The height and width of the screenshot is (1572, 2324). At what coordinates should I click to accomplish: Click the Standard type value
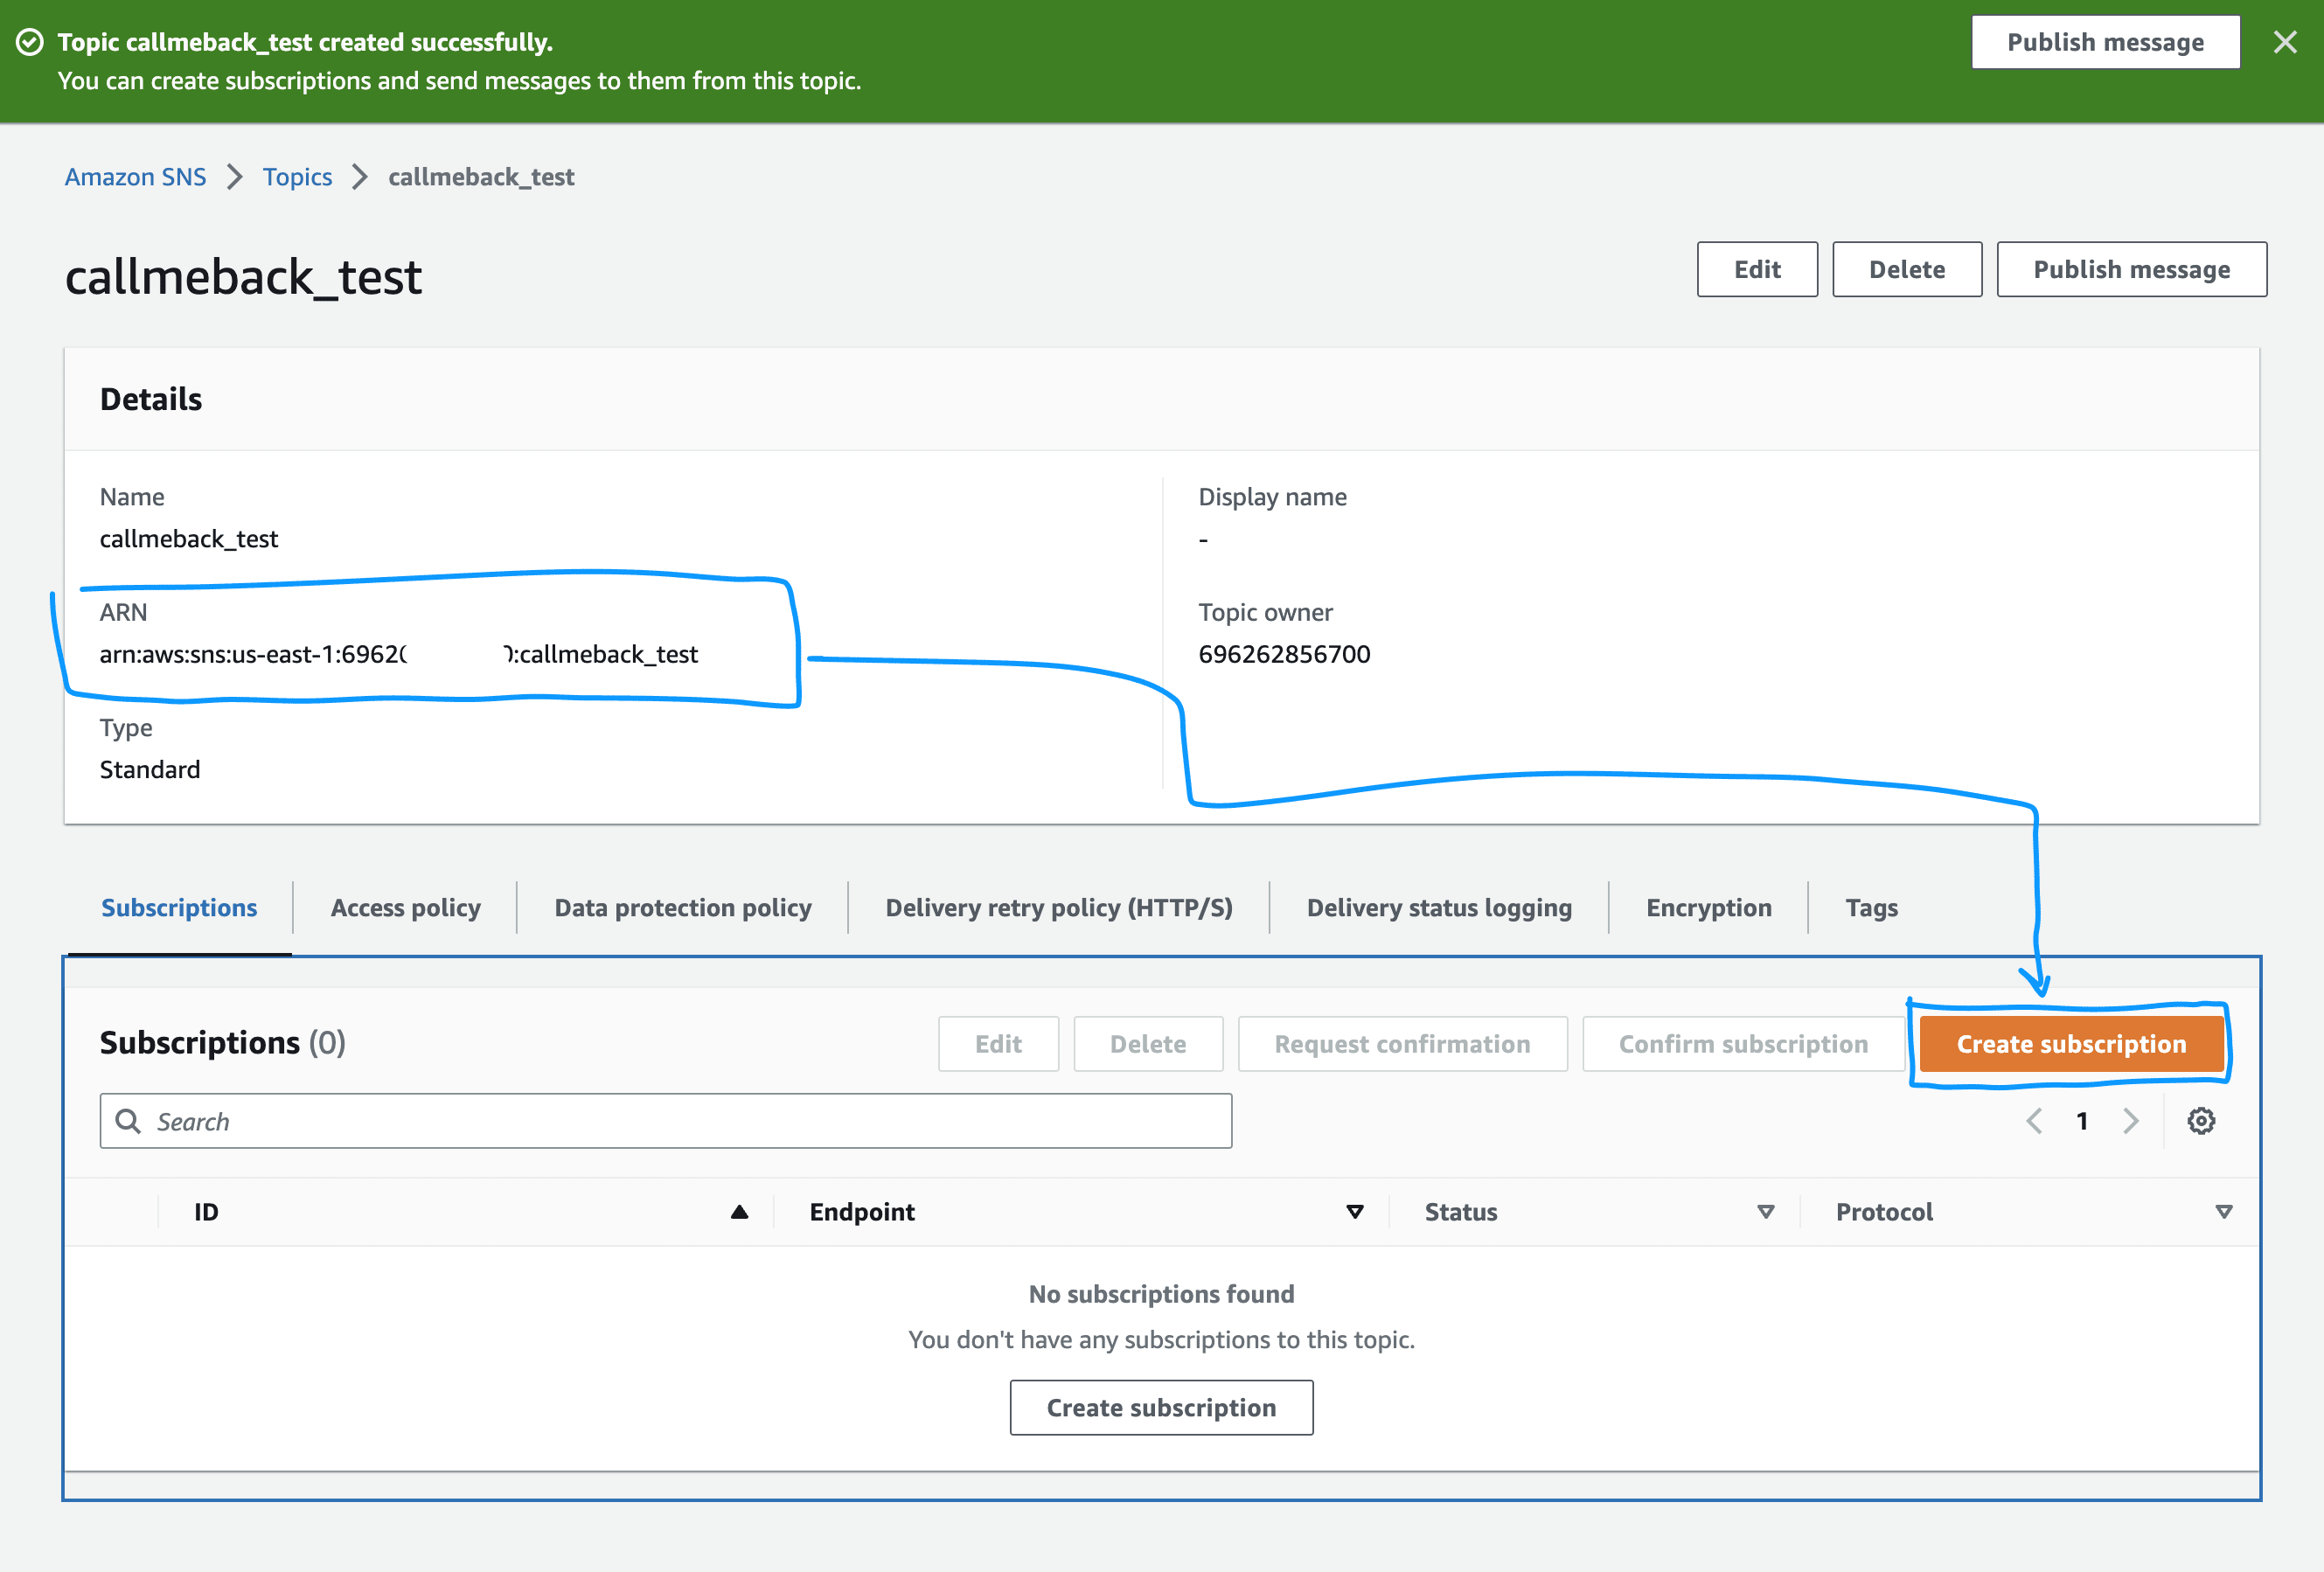tap(150, 769)
